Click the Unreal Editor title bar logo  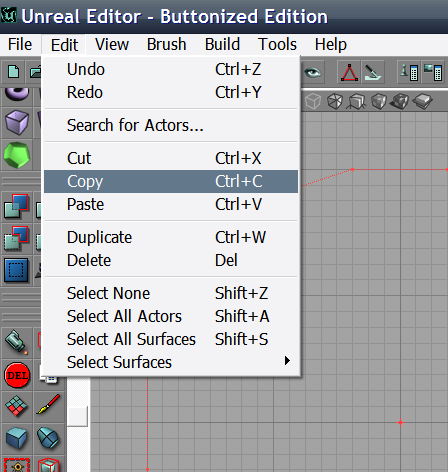[9, 15]
